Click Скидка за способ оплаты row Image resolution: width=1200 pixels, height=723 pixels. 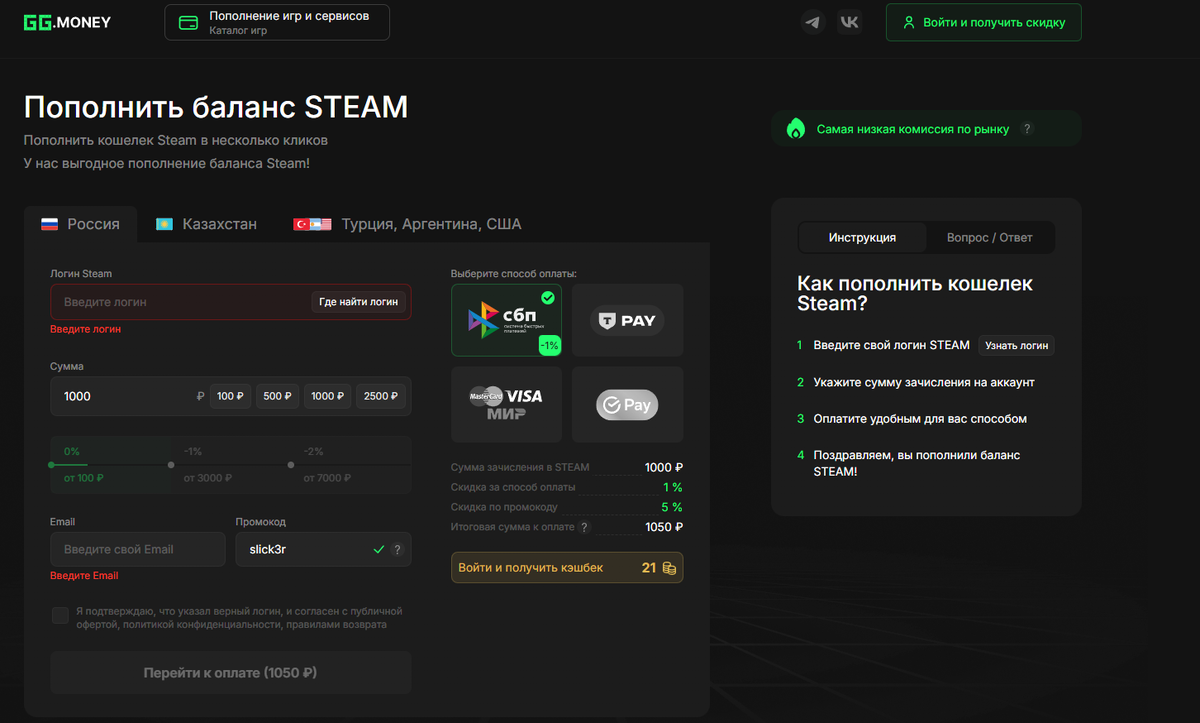pos(567,487)
